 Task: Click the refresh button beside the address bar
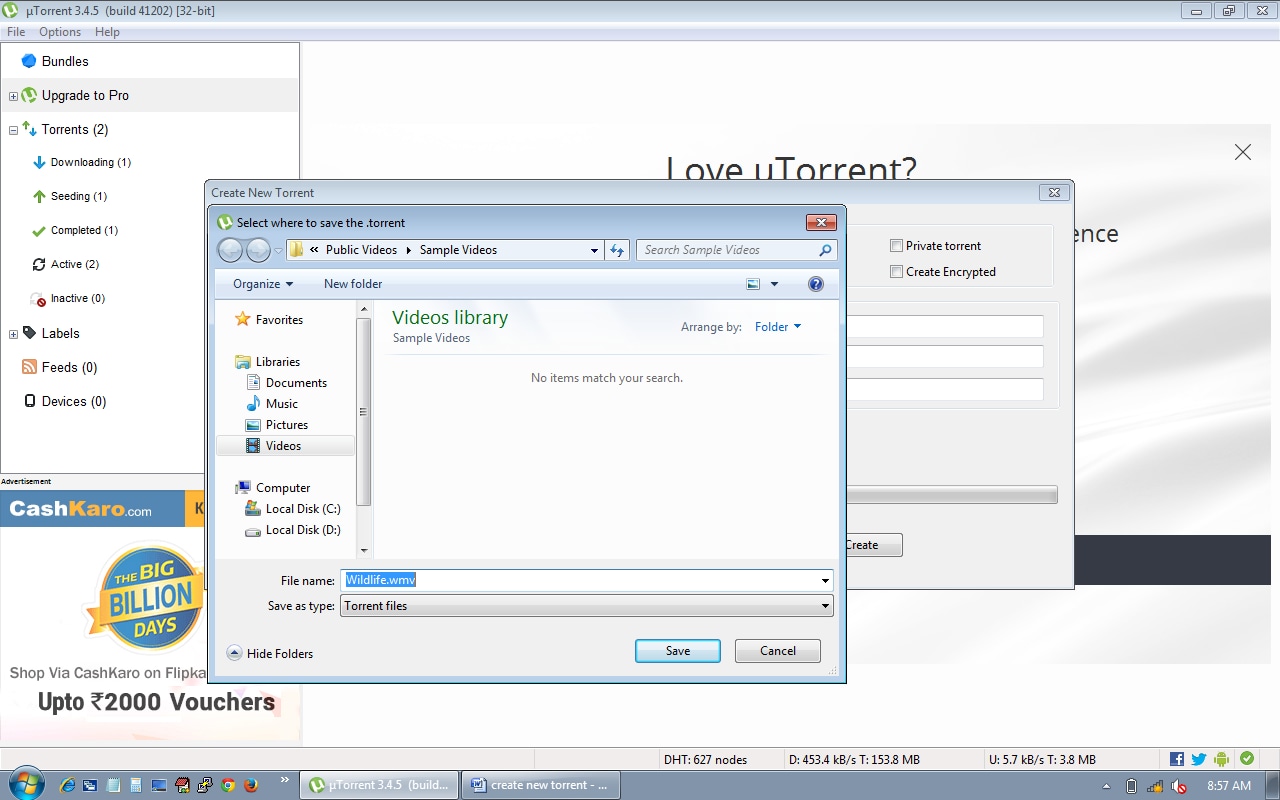pos(617,250)
